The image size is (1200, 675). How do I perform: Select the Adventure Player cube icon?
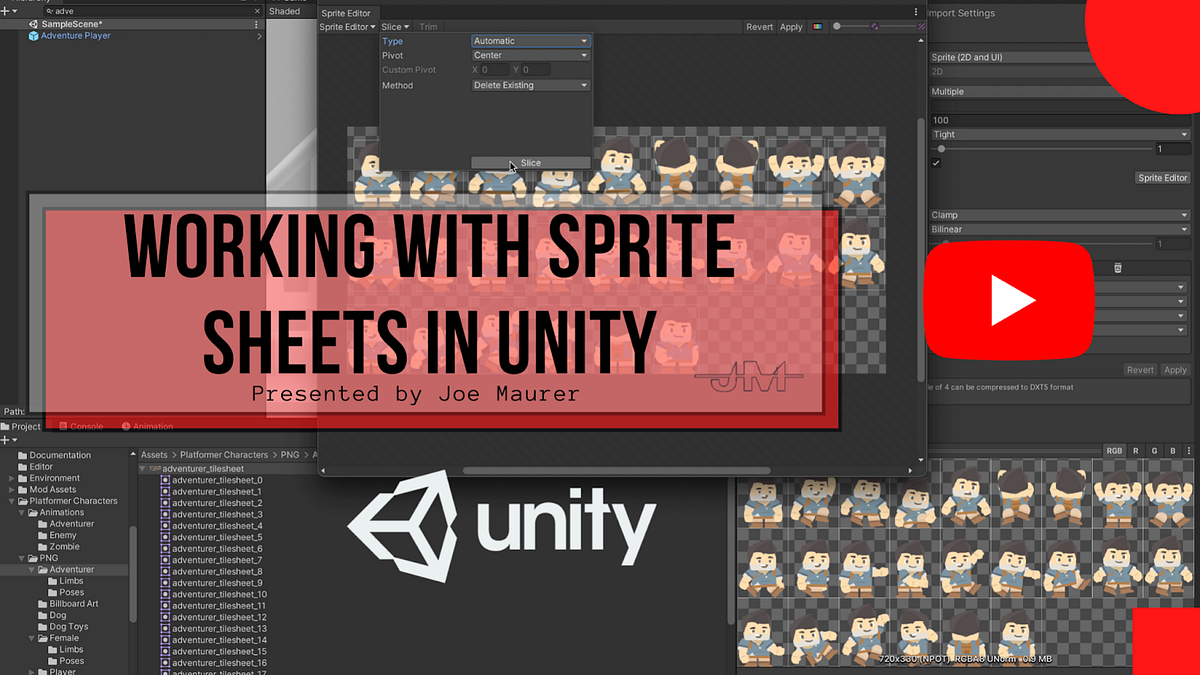33,36
